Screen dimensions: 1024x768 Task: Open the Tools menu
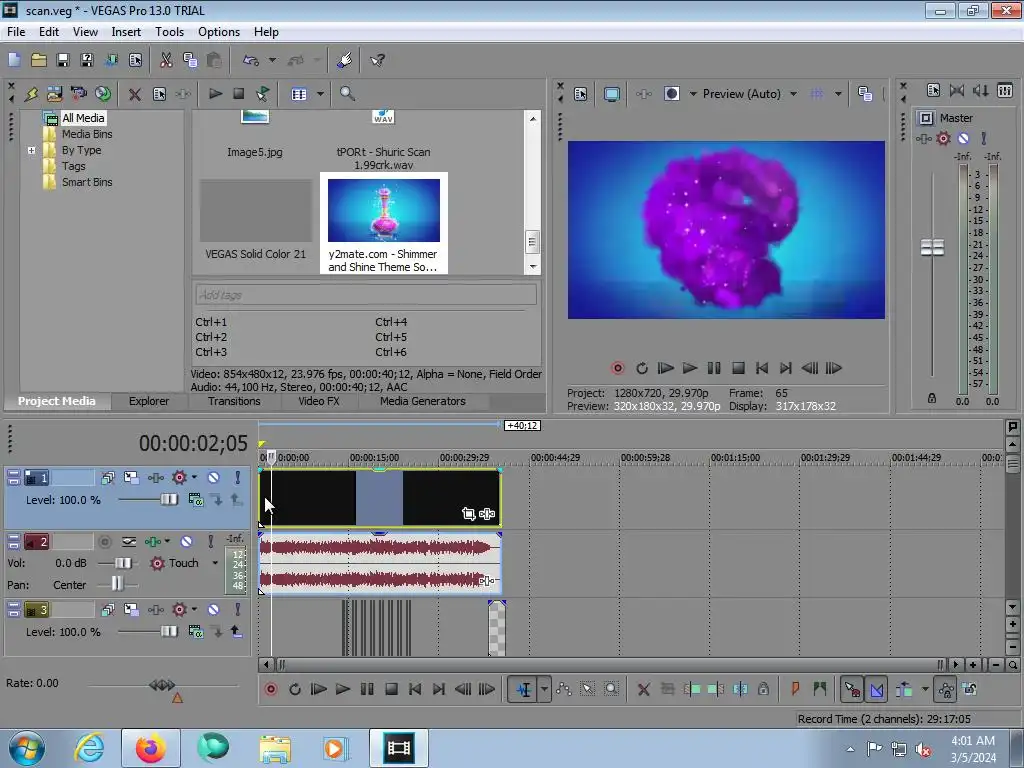(x=169, y=31)
